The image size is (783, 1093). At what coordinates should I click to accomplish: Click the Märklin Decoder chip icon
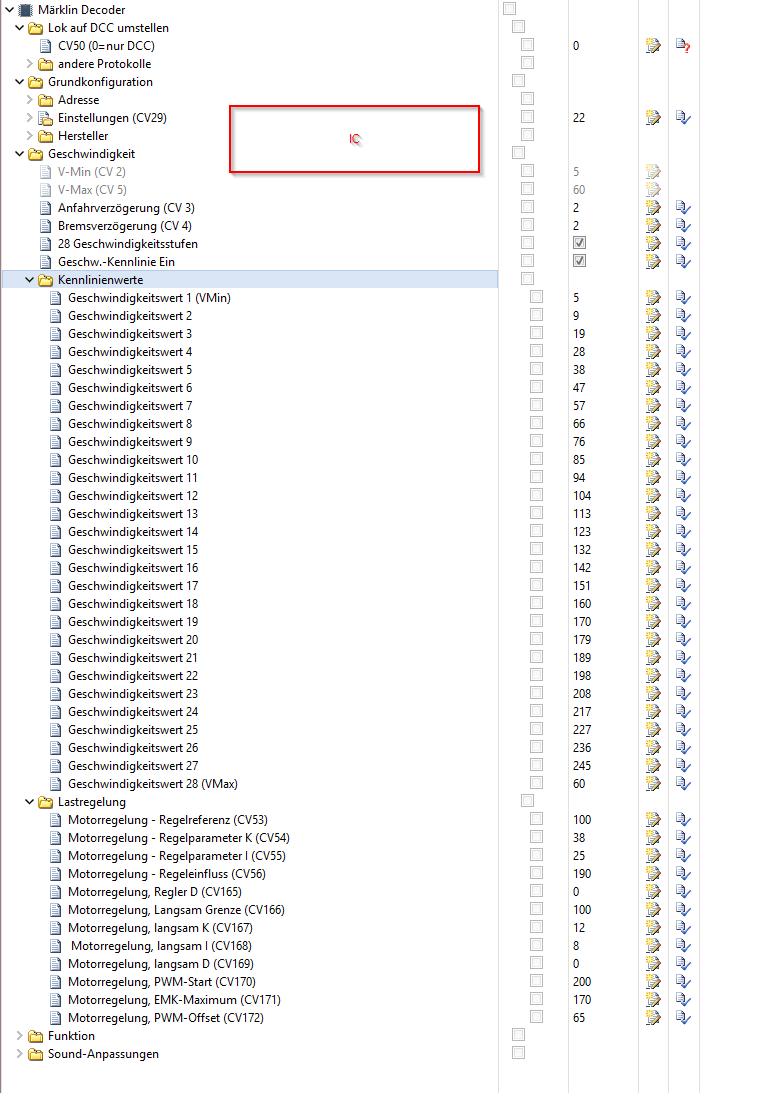click(x=25, y=10)
